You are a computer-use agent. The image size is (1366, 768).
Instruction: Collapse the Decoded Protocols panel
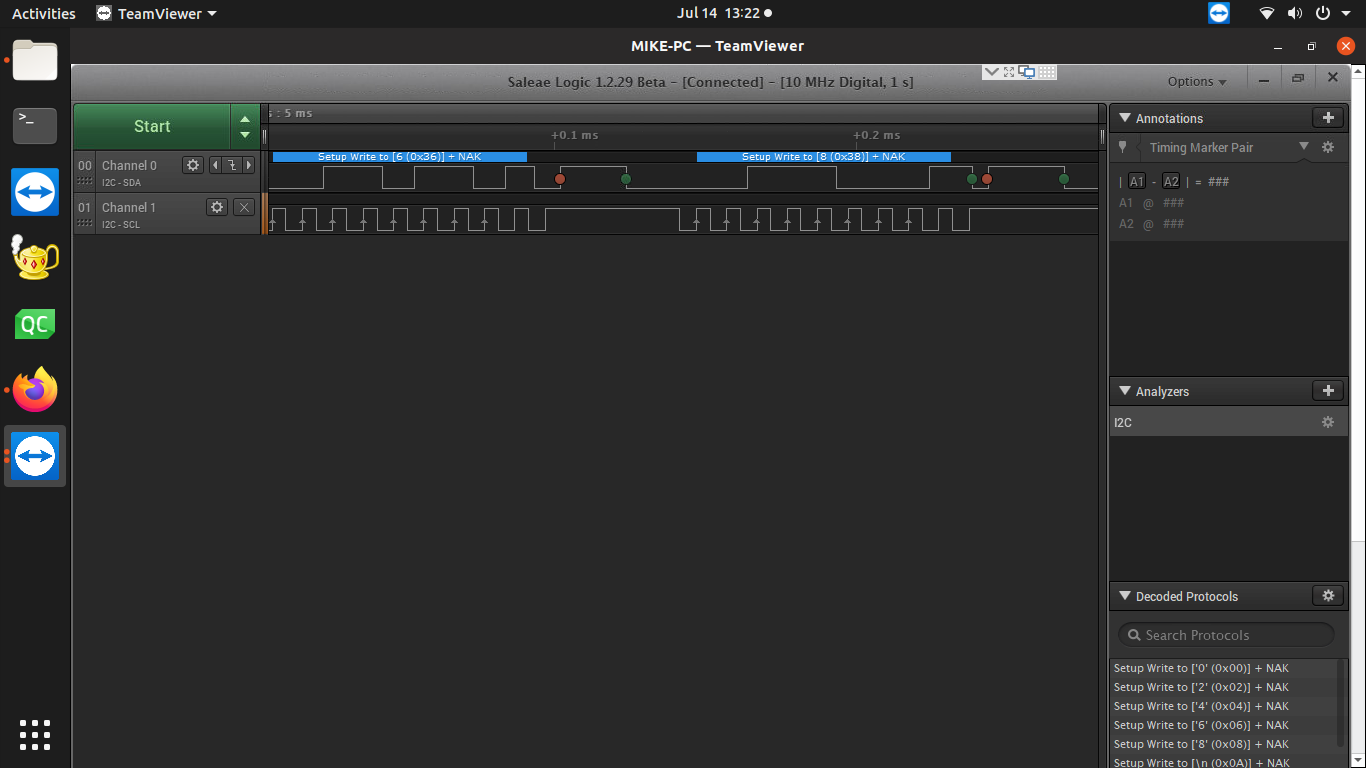[x=1124, y=597]
